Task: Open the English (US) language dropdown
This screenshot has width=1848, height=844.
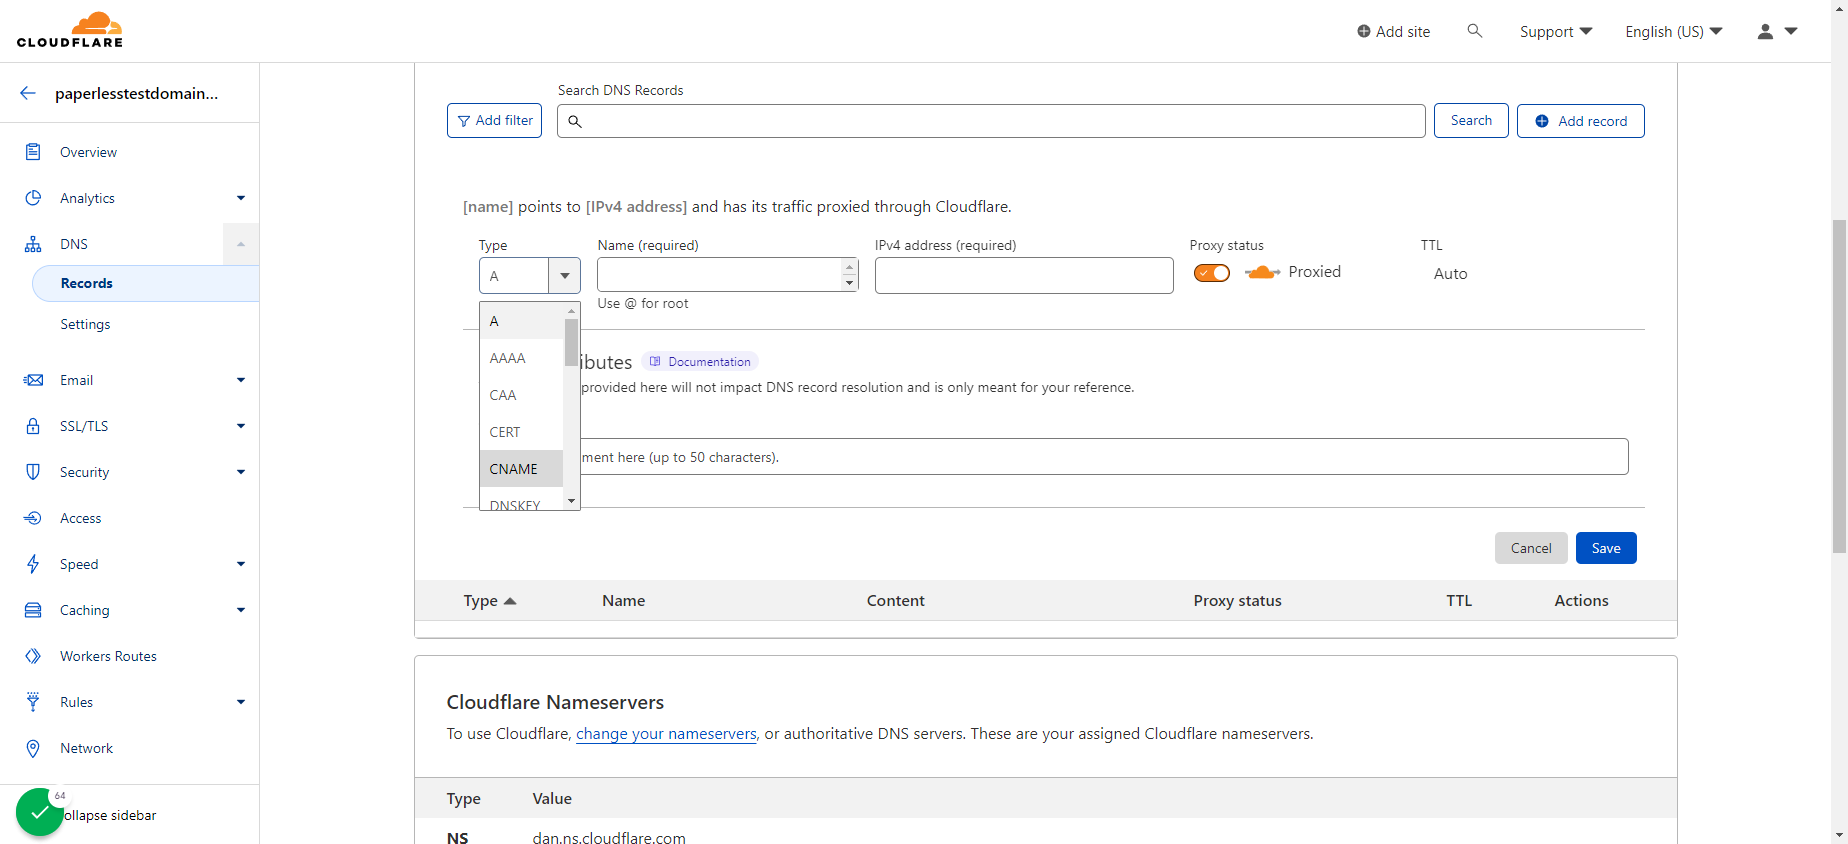Action: click(x=1674, y=32)
